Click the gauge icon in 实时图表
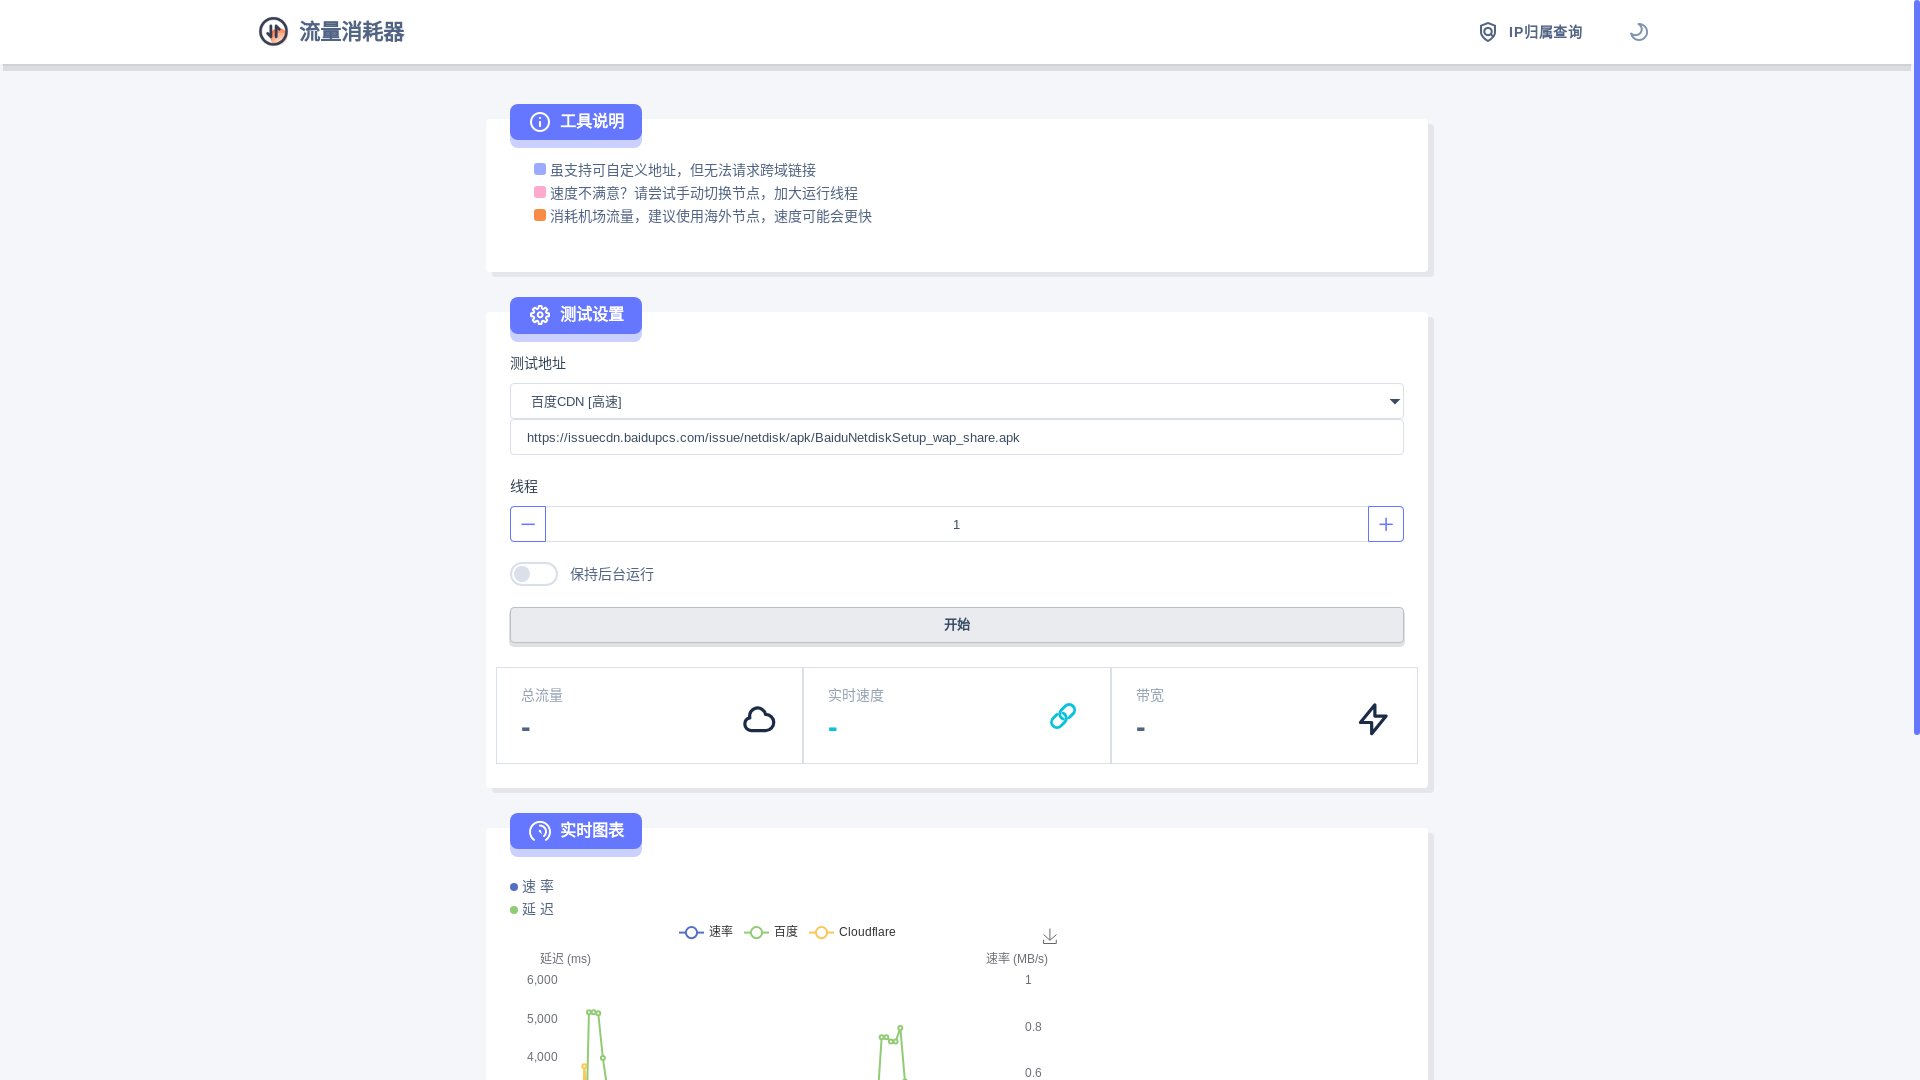Image resolution: width=1920 pixels, height=1080 pixels. (540, 831)
